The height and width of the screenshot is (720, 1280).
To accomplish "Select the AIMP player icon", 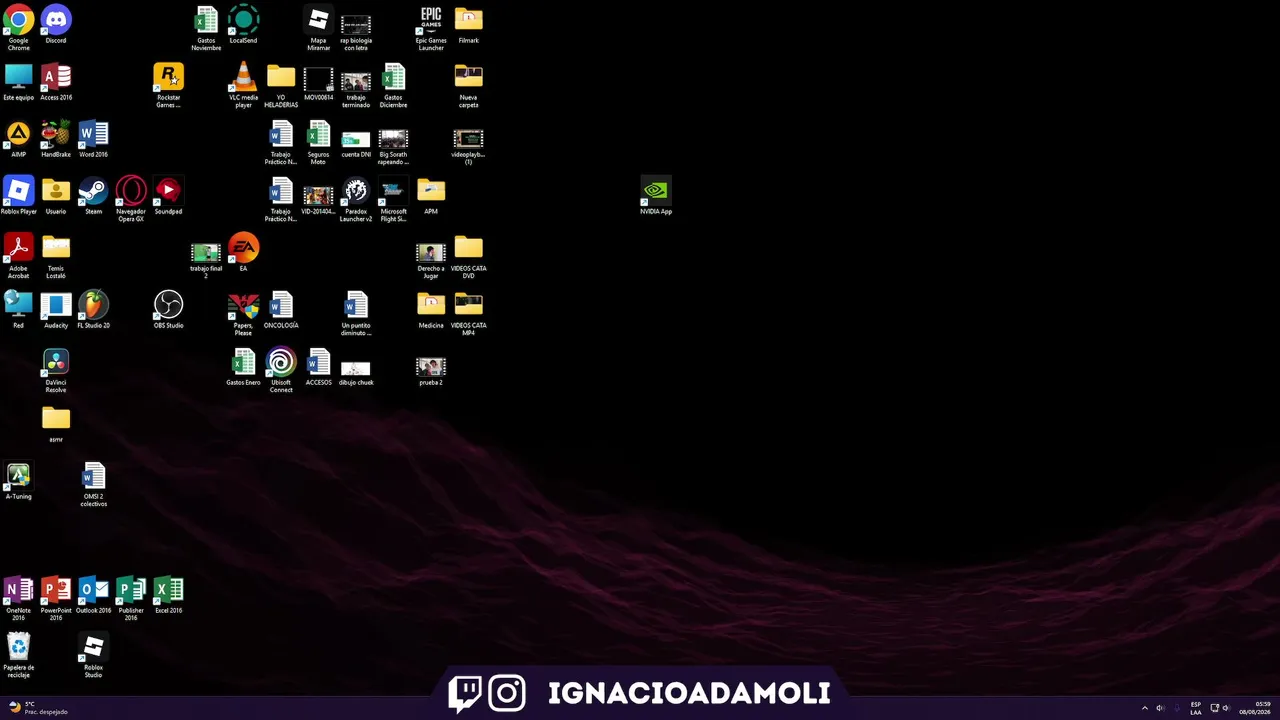I will [x=18, y=134].
